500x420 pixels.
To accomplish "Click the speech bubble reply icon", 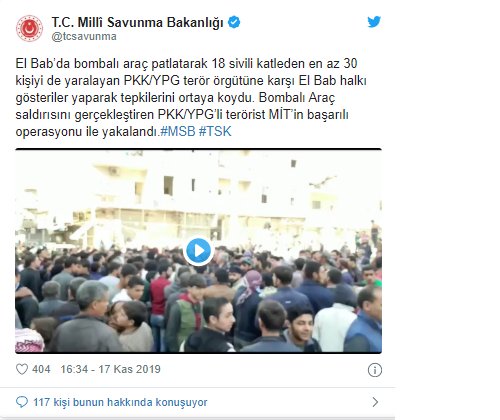I will point(22,402).
